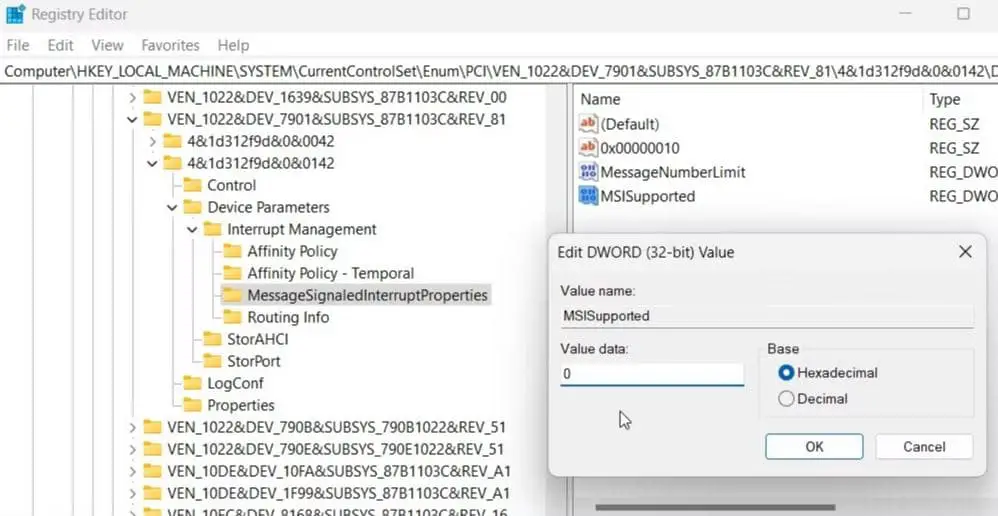Collapse the Device Parameters chevron

[172, 207]
